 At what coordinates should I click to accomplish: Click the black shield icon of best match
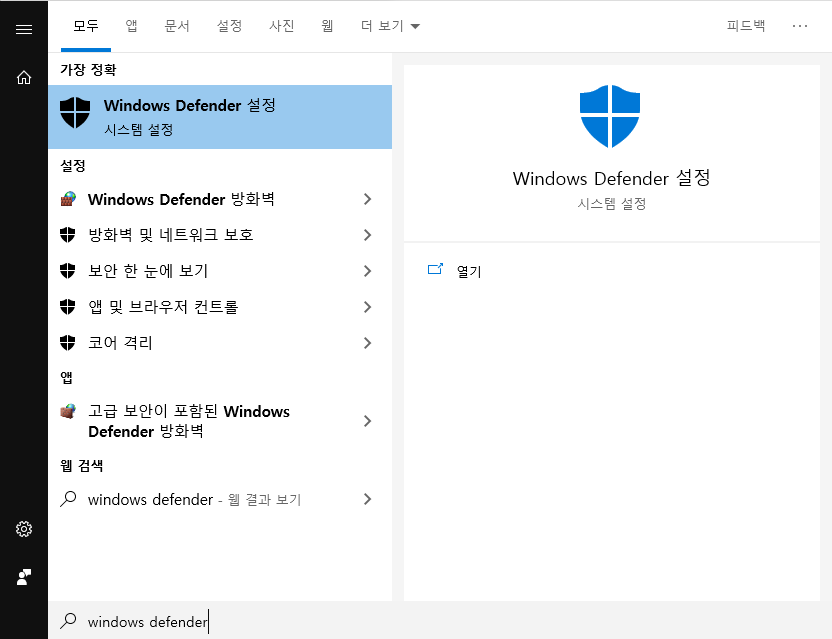tap(75, 112)
